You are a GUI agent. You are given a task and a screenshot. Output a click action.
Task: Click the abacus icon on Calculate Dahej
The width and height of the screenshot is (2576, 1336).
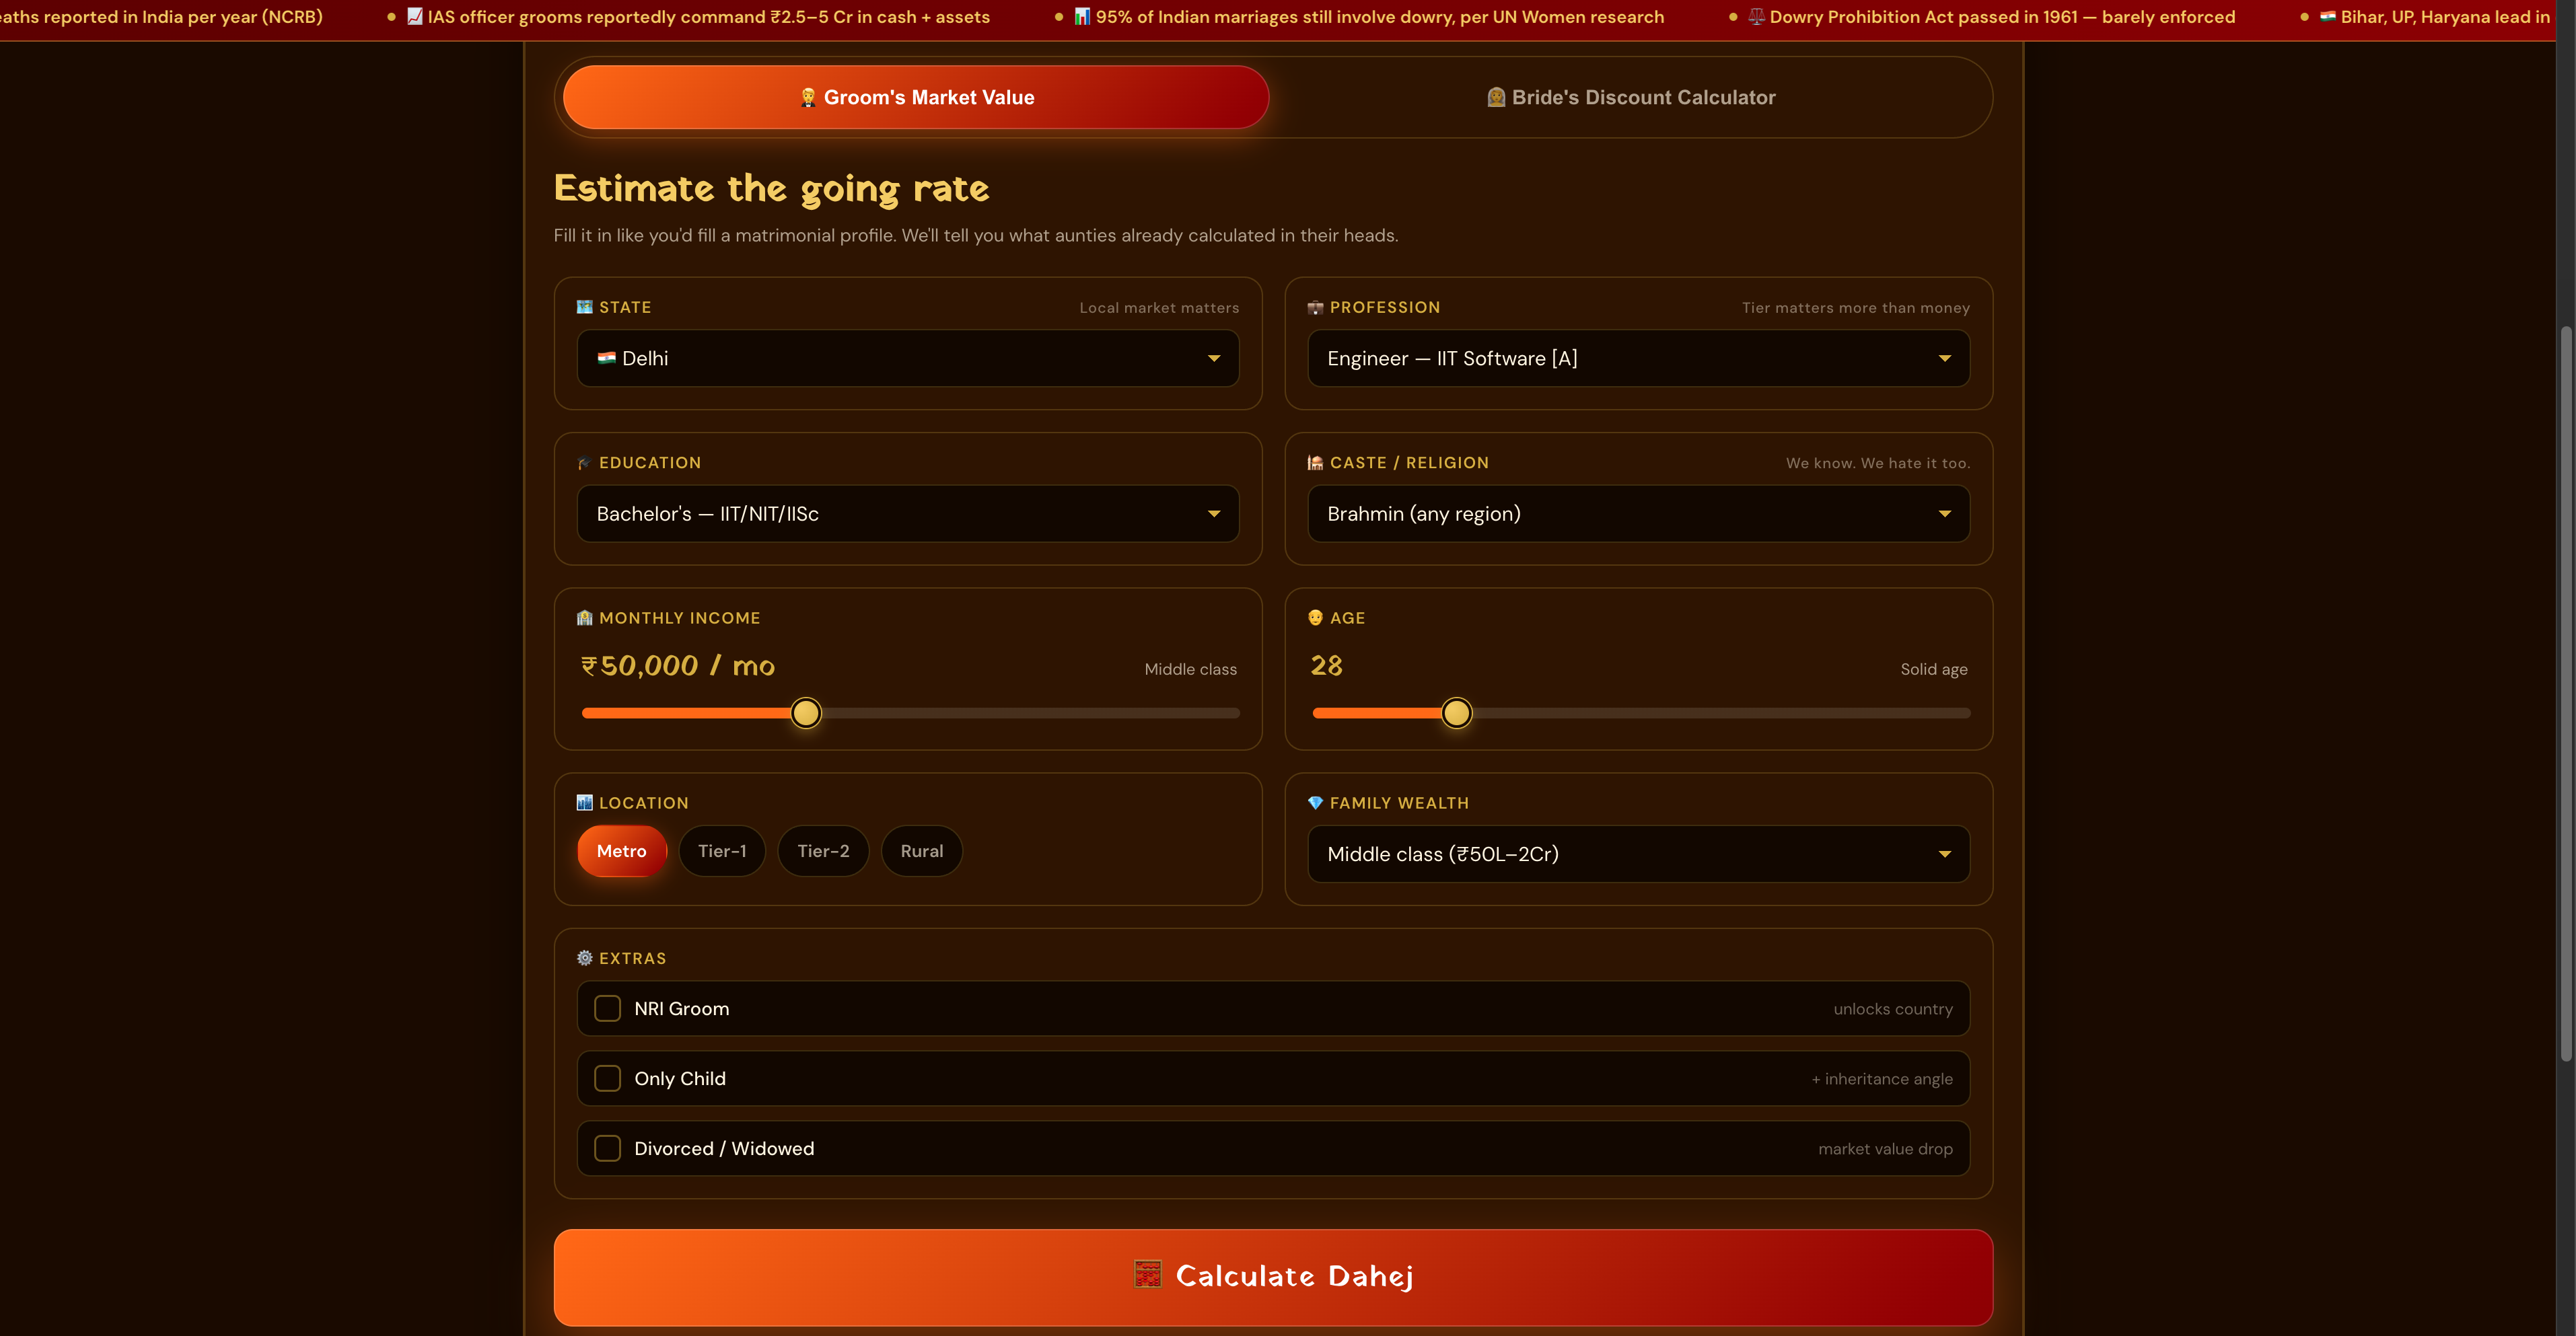point(1148,1275)
